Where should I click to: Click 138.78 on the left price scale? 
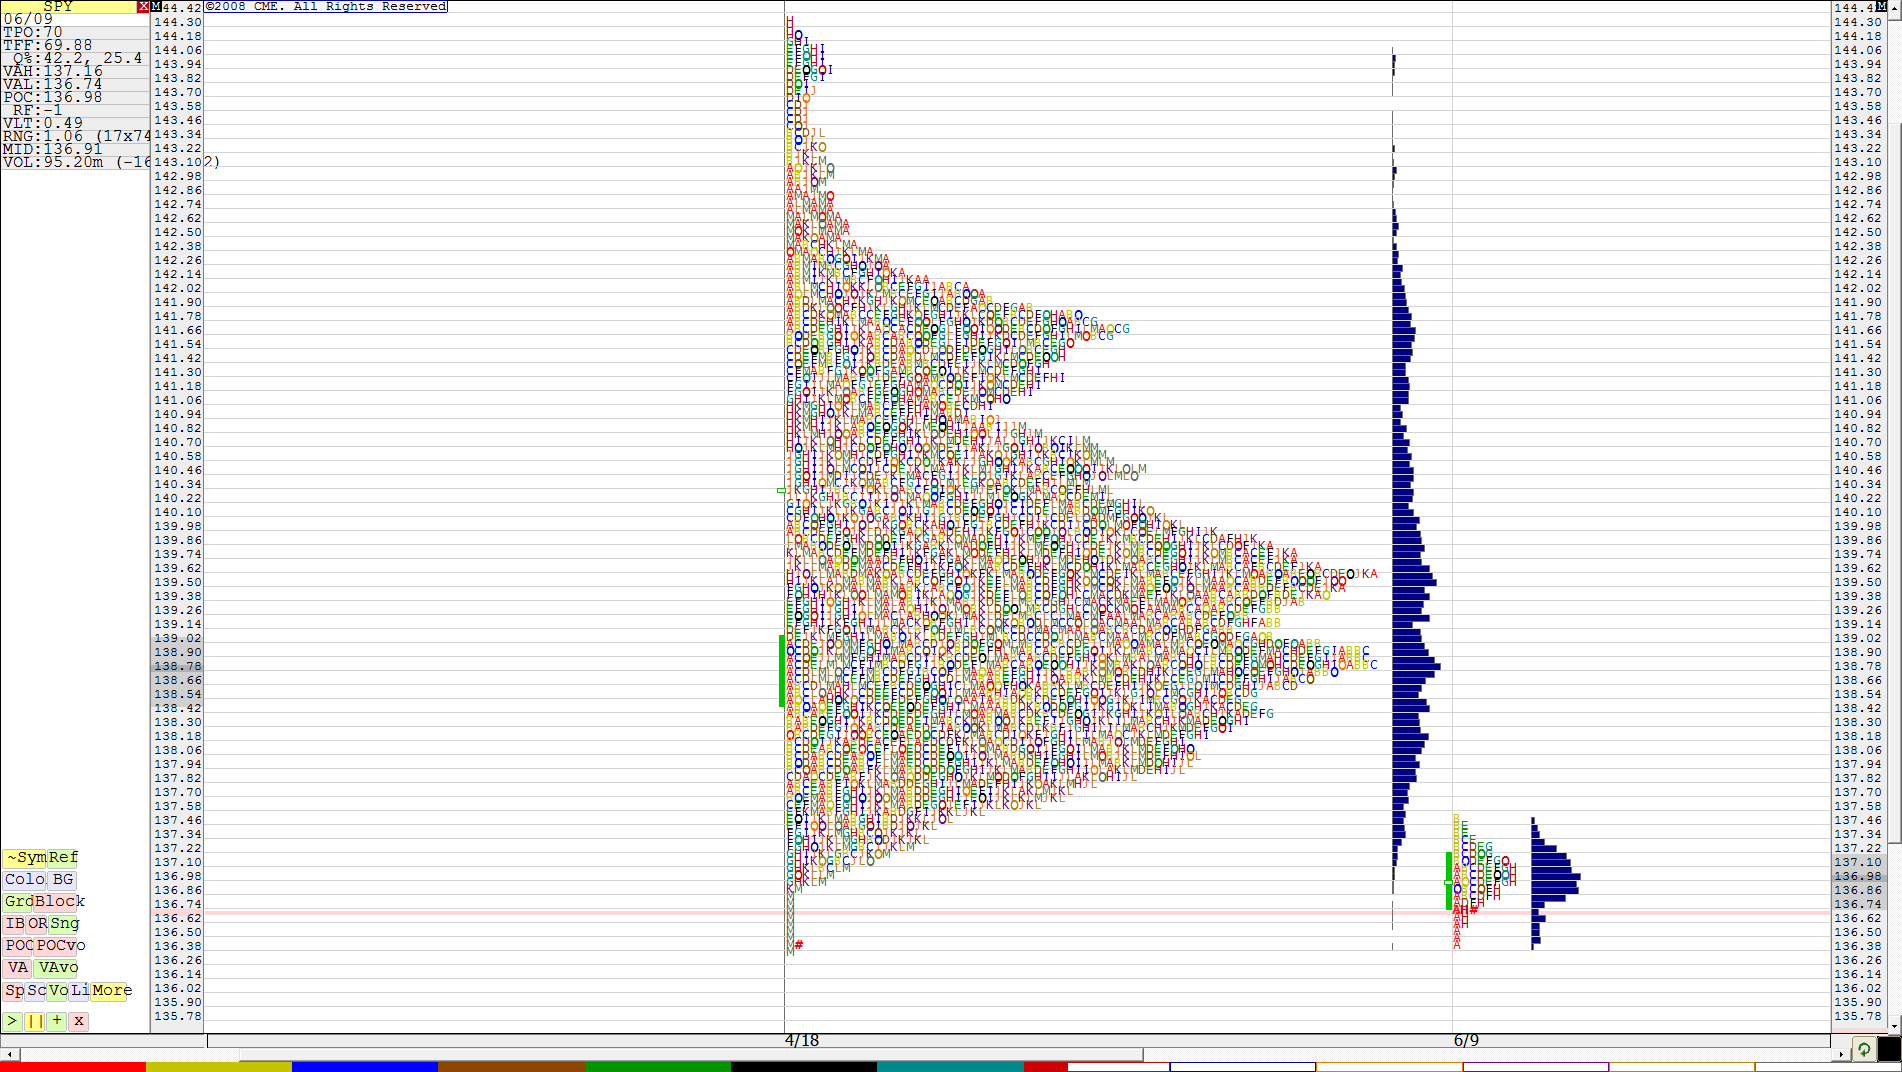178,666
